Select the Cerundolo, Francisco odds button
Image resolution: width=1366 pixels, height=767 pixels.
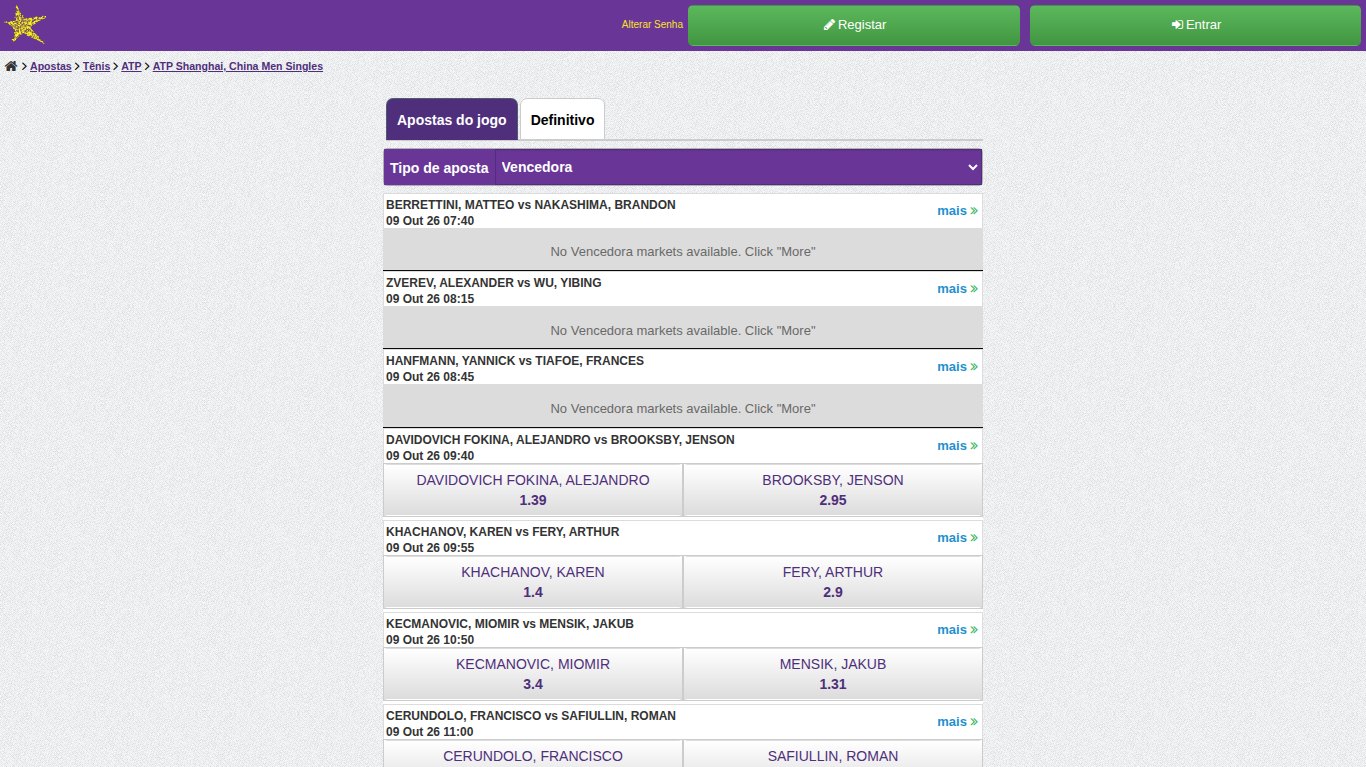coord(533,756)
